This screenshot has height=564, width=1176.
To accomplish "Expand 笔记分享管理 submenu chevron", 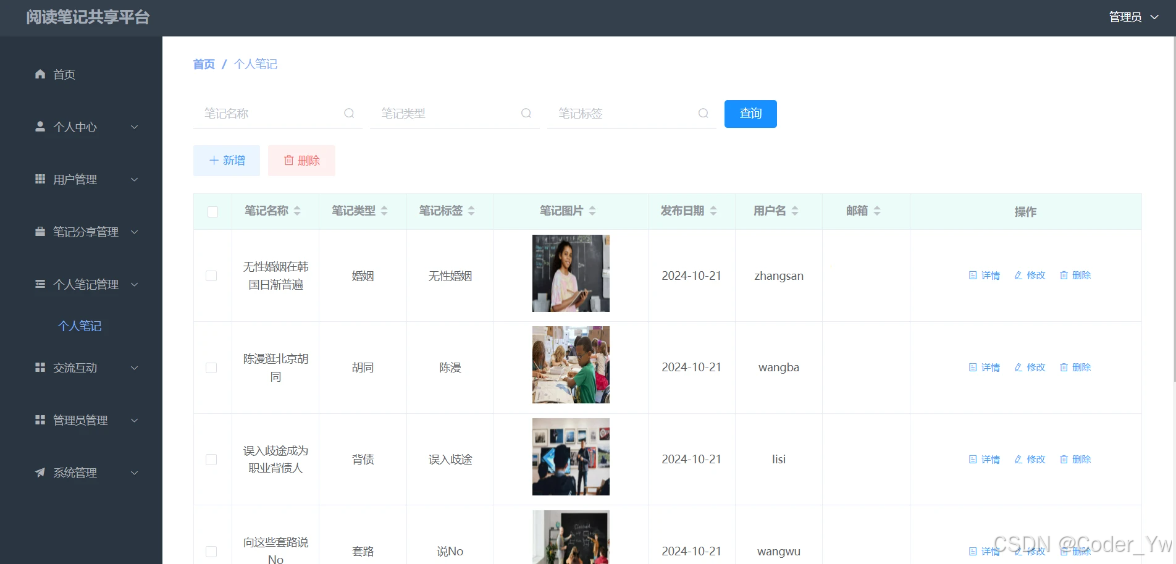I will click(135, 232).
